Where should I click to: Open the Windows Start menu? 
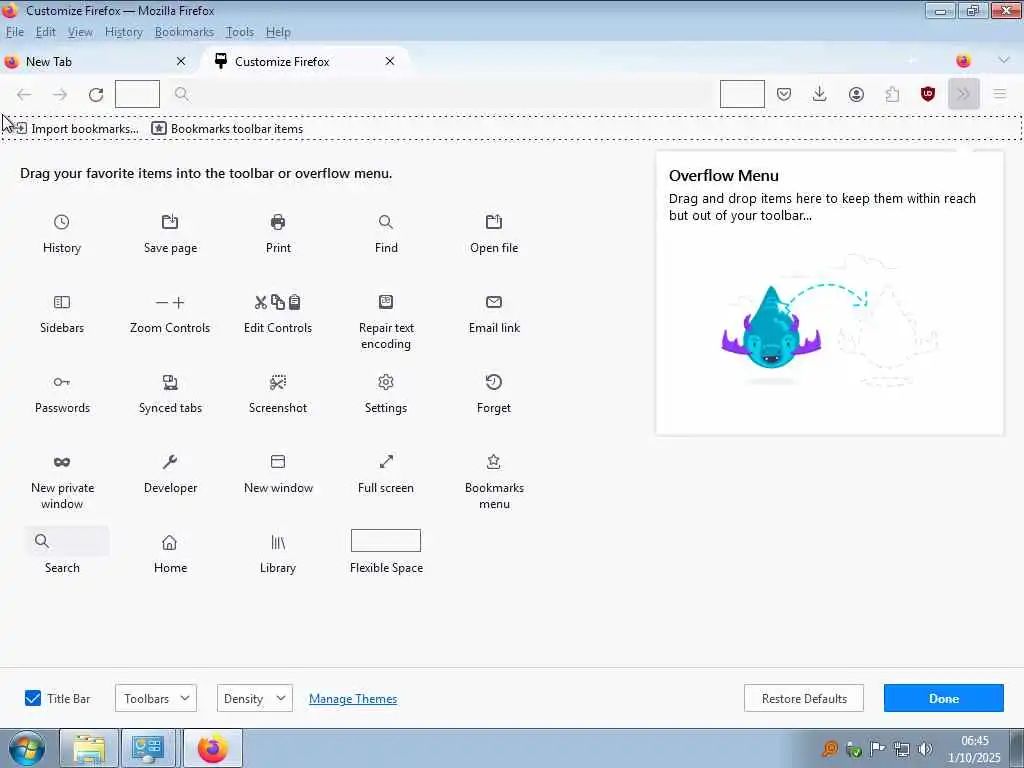[x=26, y=748]
